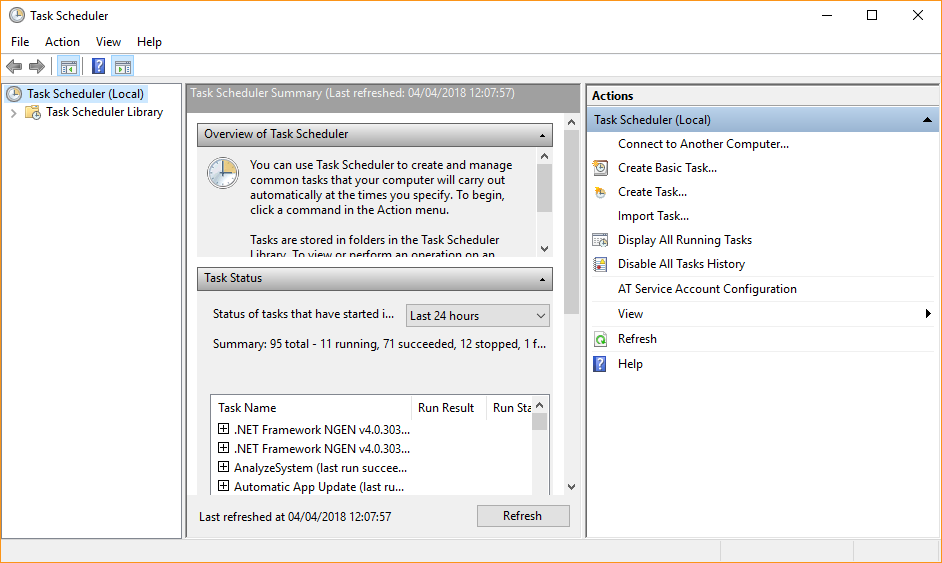Open the View submenu arrow in Actions
Image resolution: width=942 pixels, height=563 pixels.
tap(928, 314)
